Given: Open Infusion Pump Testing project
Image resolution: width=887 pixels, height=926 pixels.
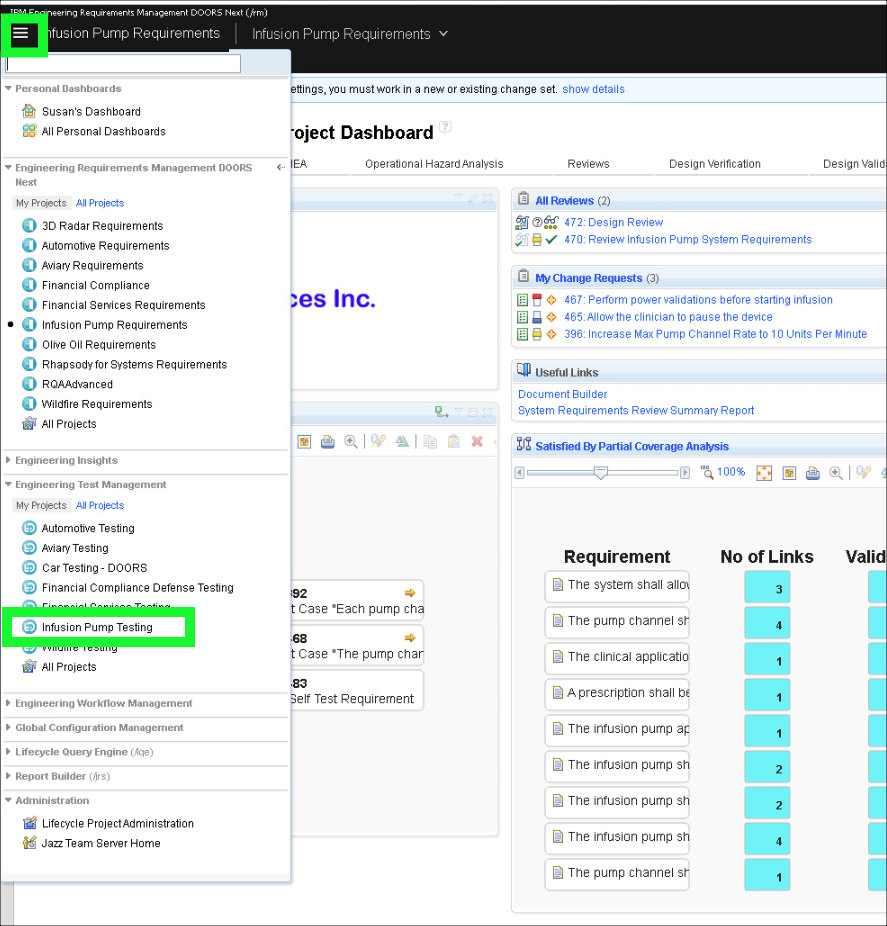Looking at the screenshot, I should (97, 628).
